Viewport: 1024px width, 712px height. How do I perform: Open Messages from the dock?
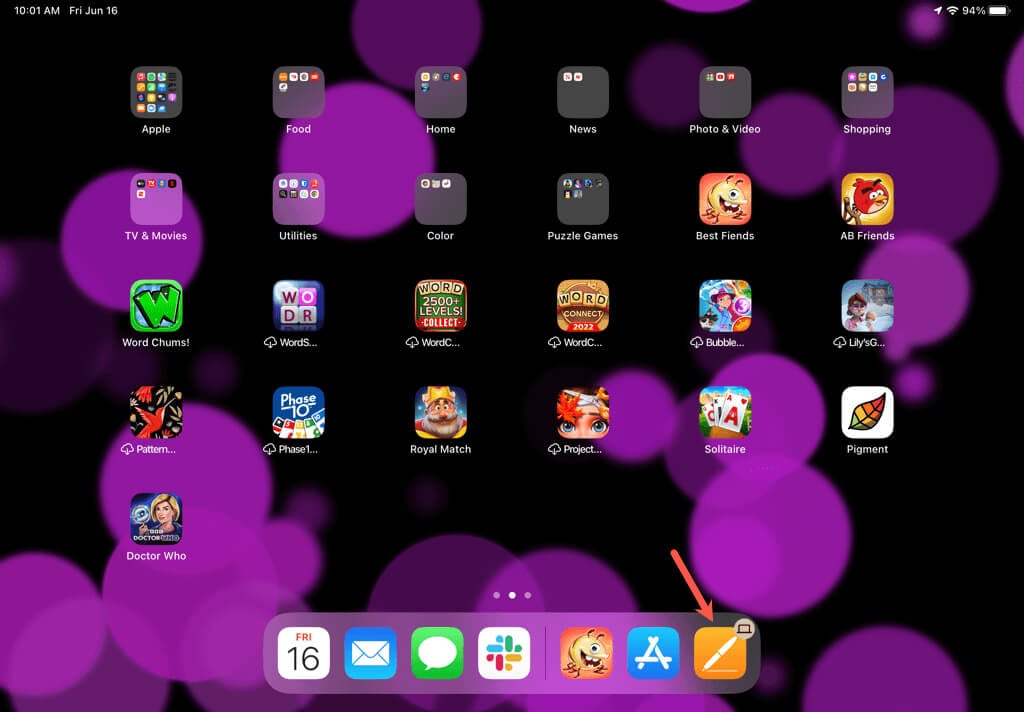(437, 653)
